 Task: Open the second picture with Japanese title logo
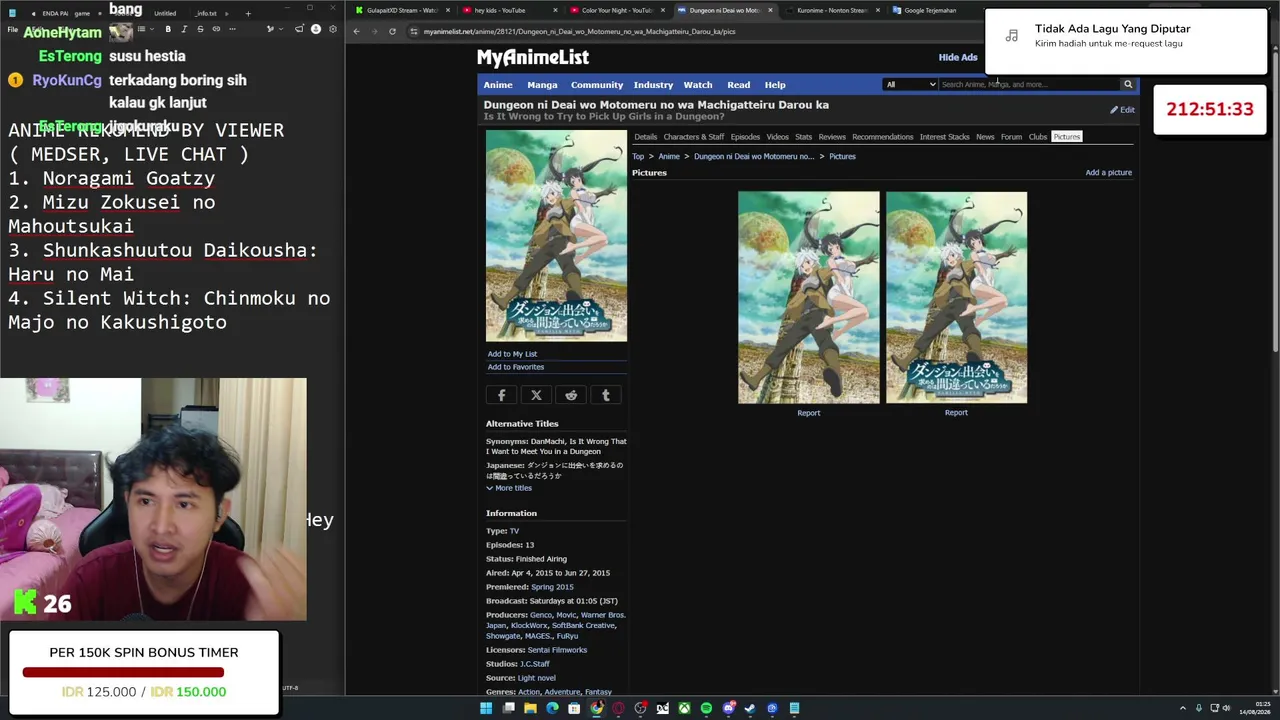coord(956,298)
